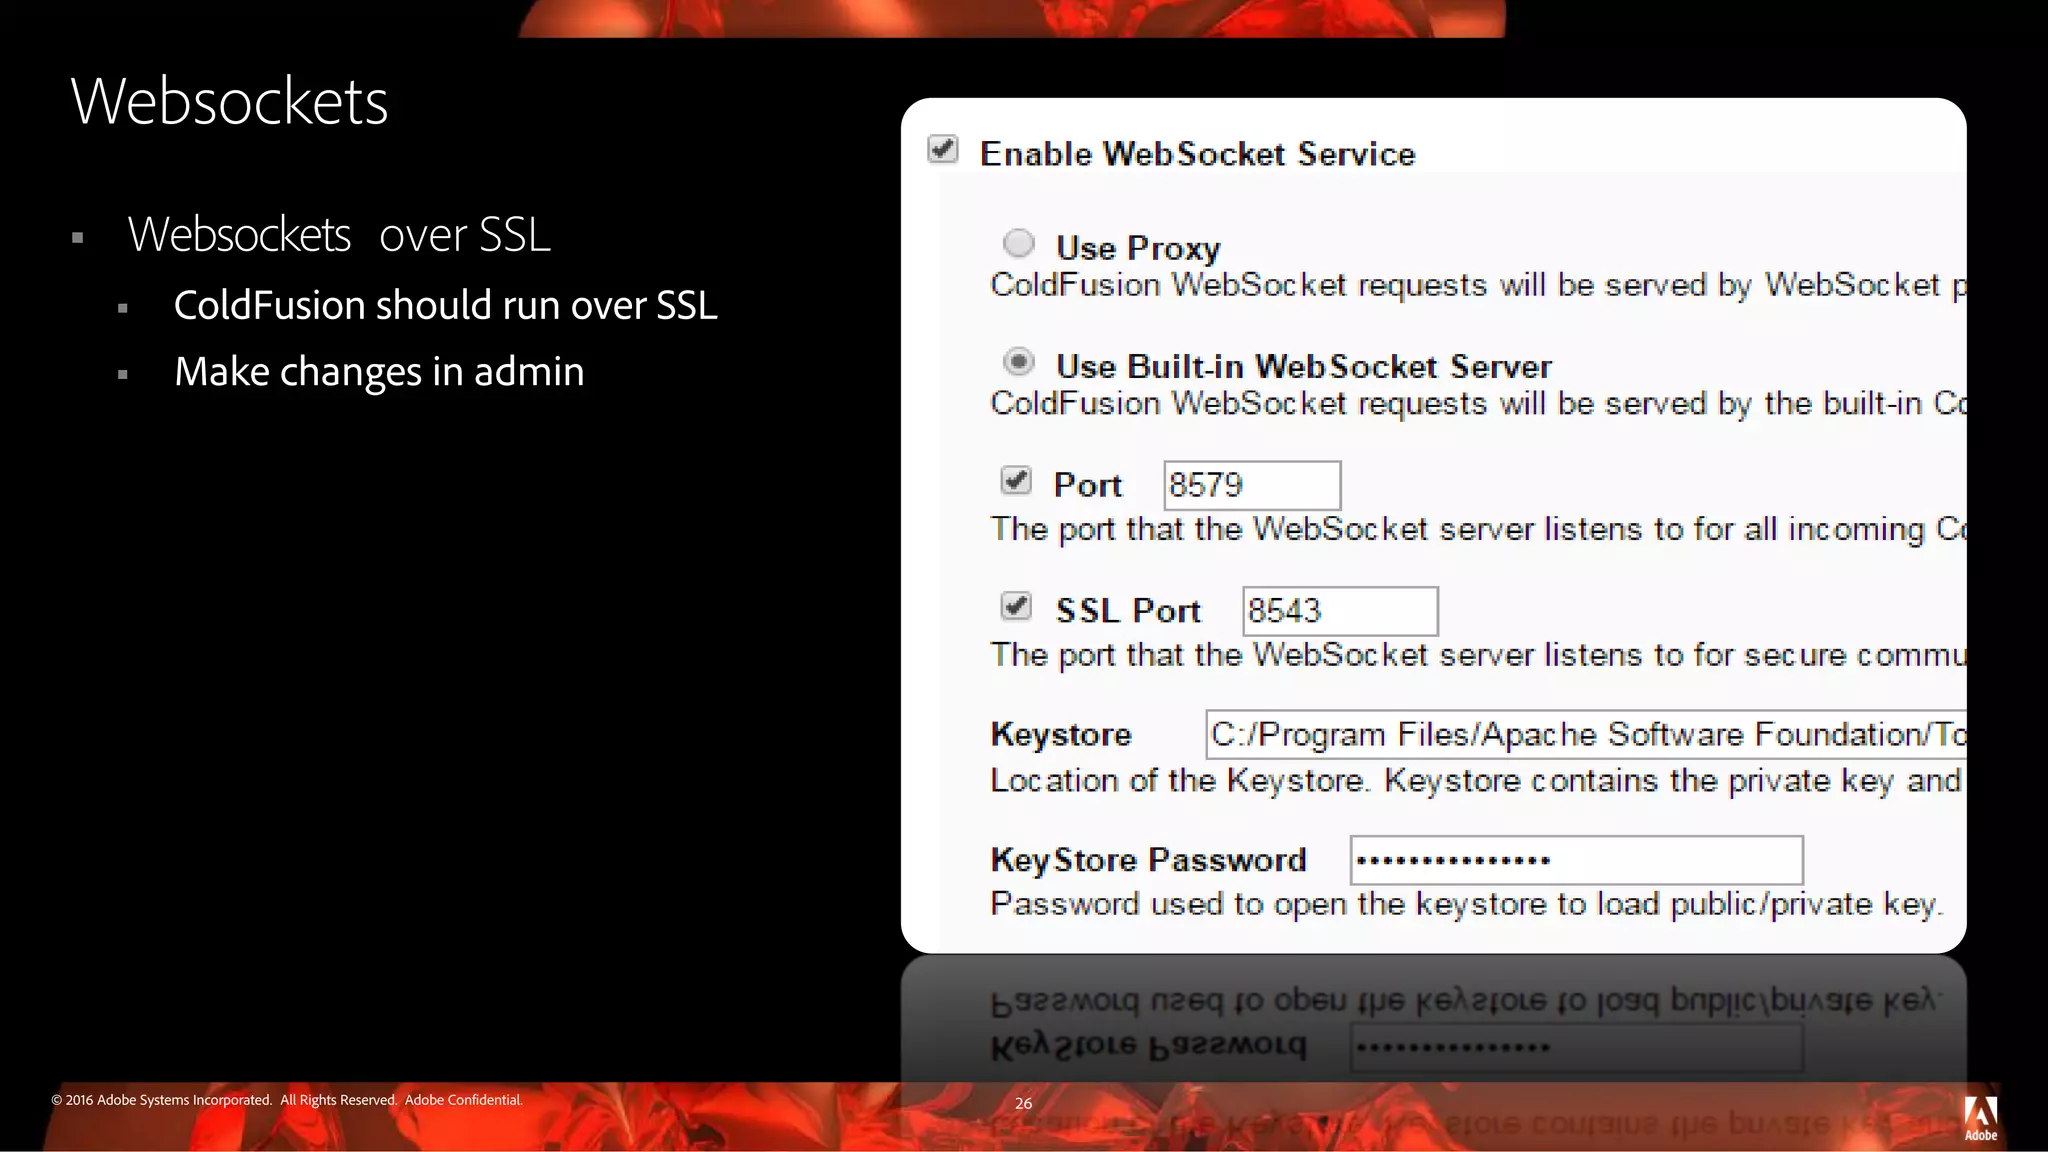
Task: Click the 'Enable WebSocket Service' label
Action: [1197, 154]
